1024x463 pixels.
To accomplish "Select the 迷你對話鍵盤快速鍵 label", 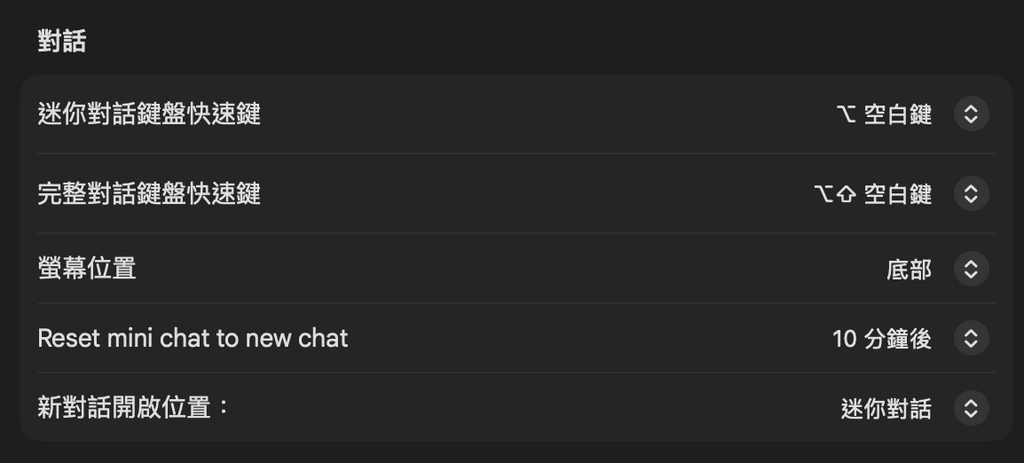I will click(x=149, y=114).
